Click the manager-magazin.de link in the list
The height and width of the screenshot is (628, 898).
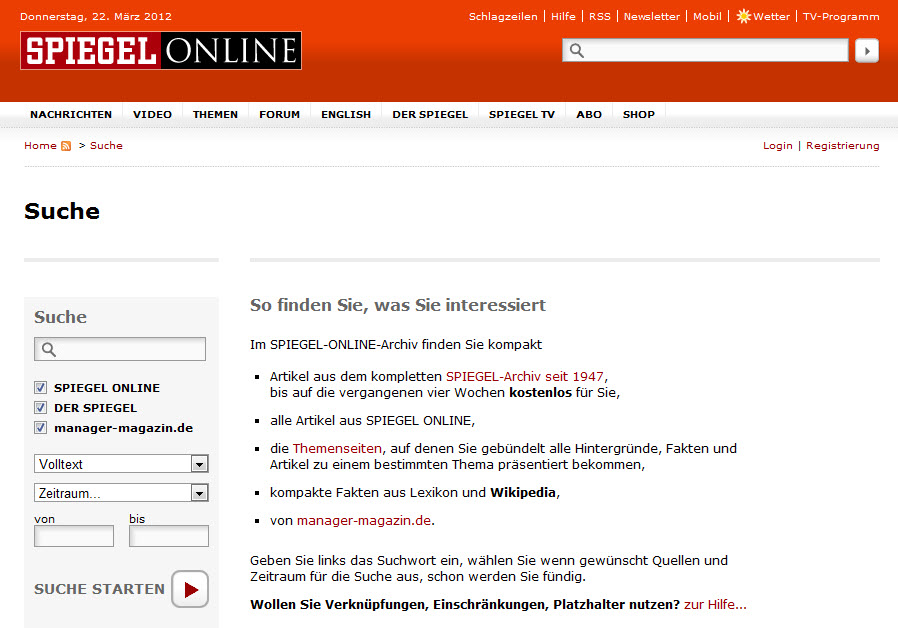tap(364, 521)
